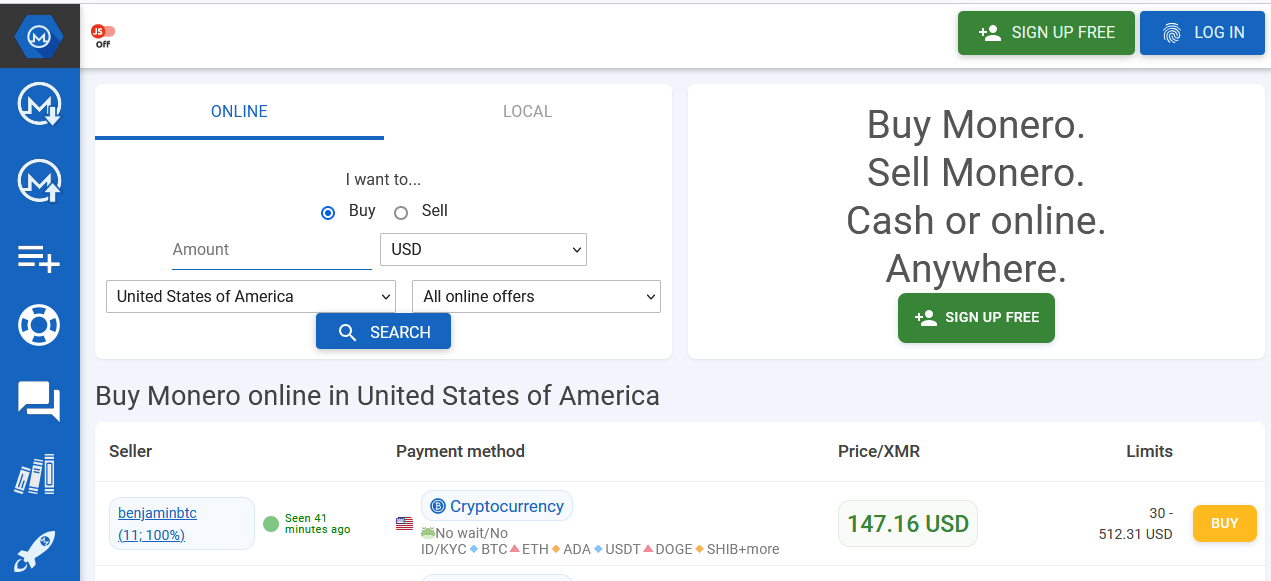Open the All online offers dropdown
The image size is (1271, 581).
[536, 296]
